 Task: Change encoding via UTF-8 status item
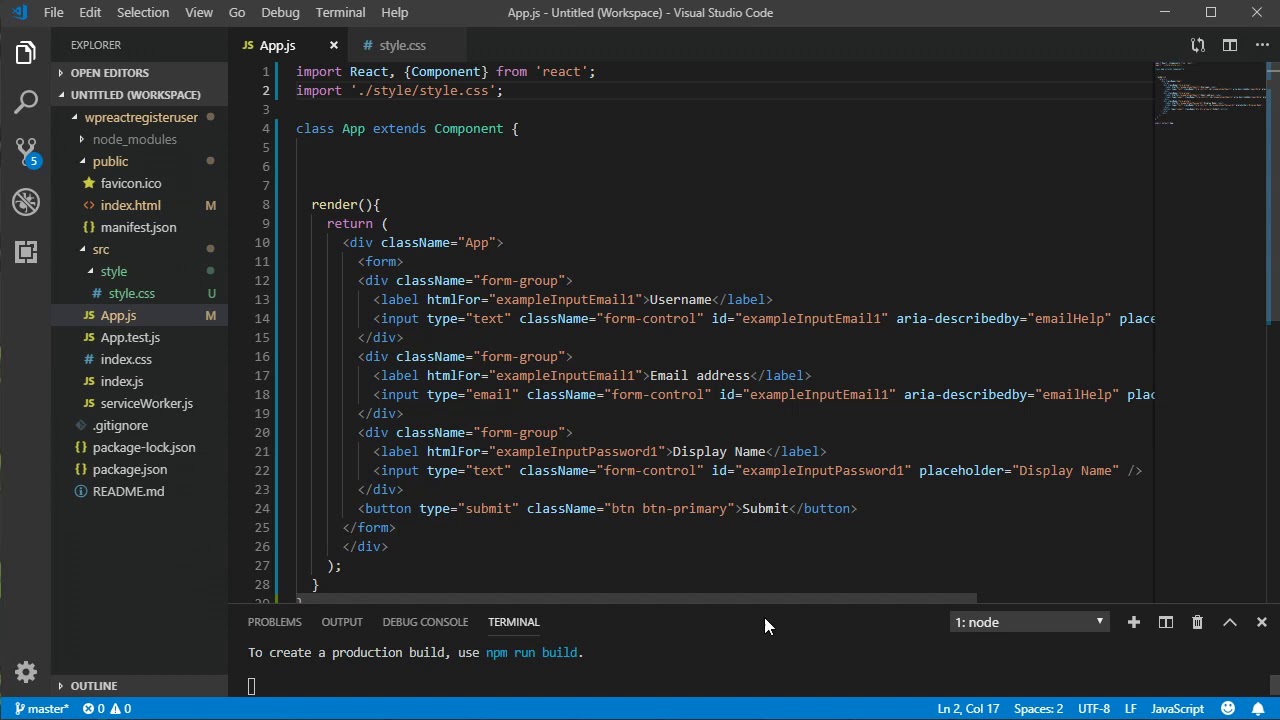(x=1094, y=709)
